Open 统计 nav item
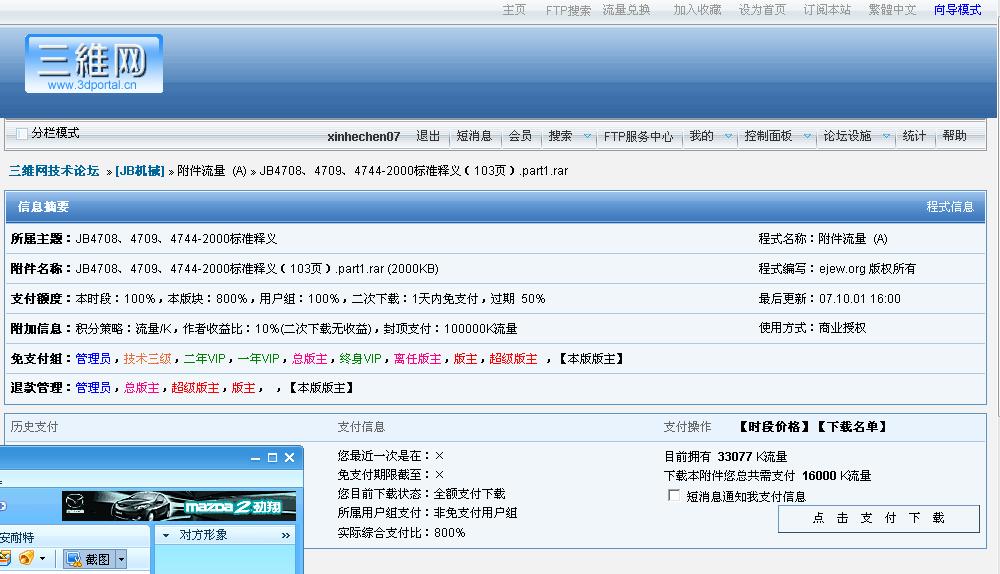Screen dimensions: 1000x574 coord(914,136)
